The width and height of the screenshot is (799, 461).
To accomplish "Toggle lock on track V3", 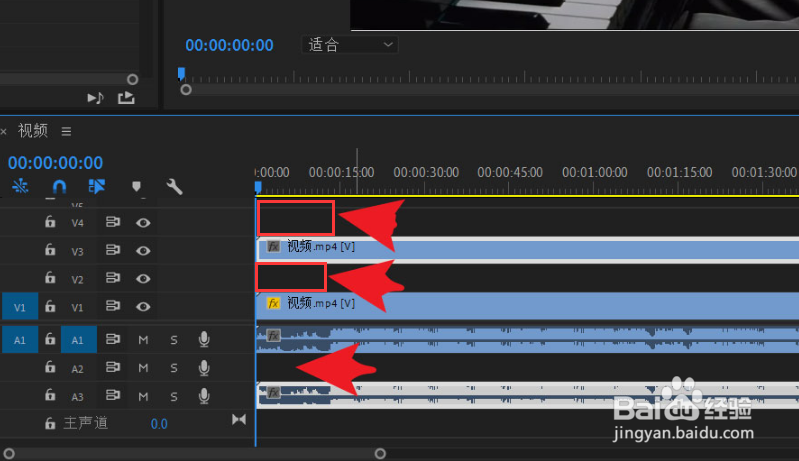I will pyautogui.click(x=50, y=250).
